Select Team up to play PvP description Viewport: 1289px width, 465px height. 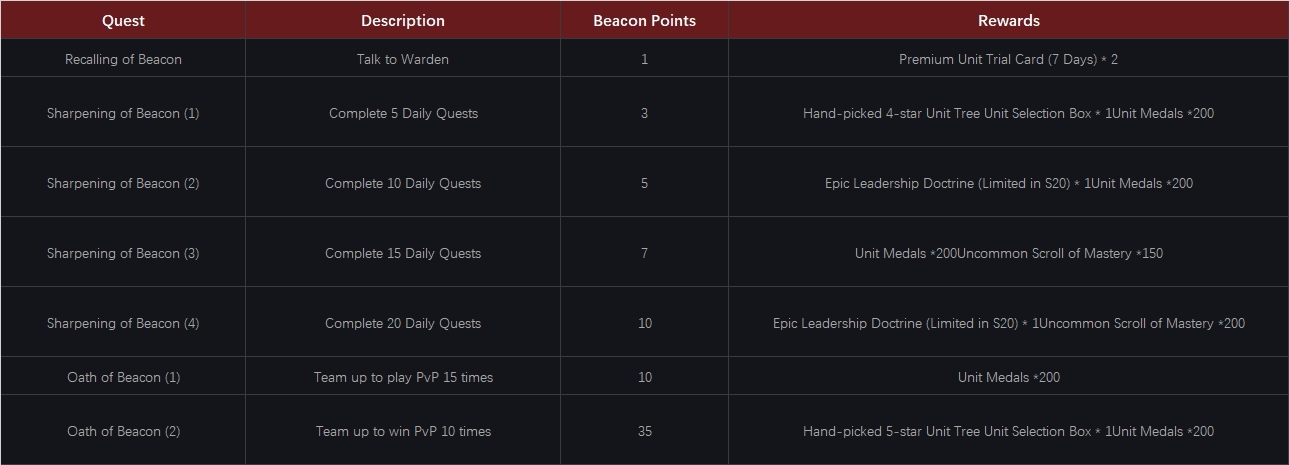(403, 377)
